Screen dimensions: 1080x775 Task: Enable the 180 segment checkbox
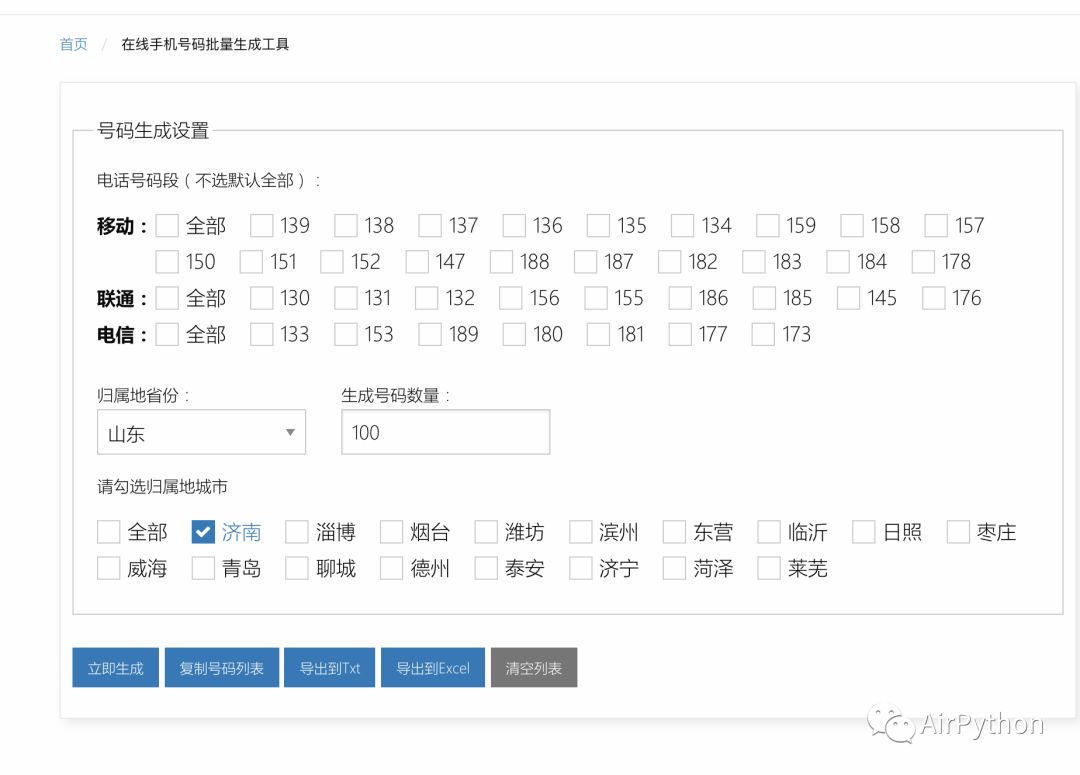[514, 334]
